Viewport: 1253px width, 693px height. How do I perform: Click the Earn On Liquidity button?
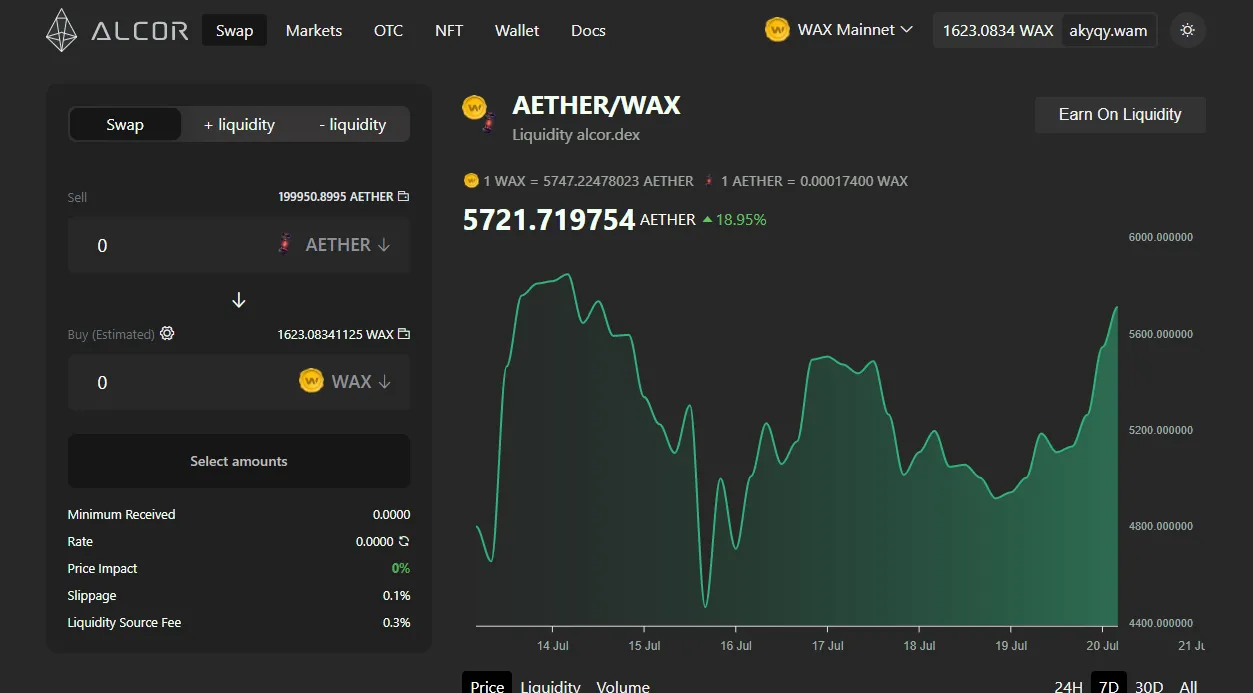coord(1120,114)
